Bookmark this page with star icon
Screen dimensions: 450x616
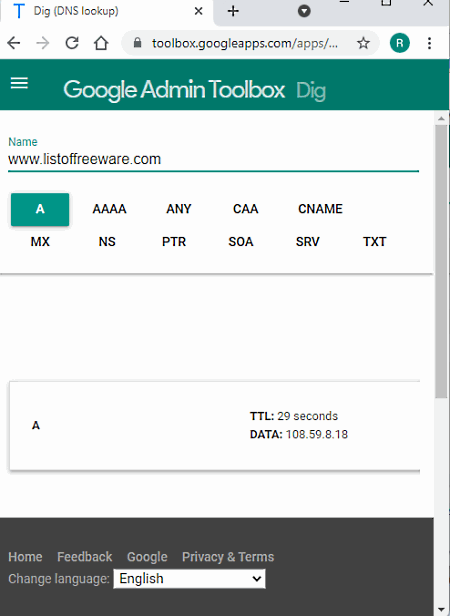pos(363,43)
